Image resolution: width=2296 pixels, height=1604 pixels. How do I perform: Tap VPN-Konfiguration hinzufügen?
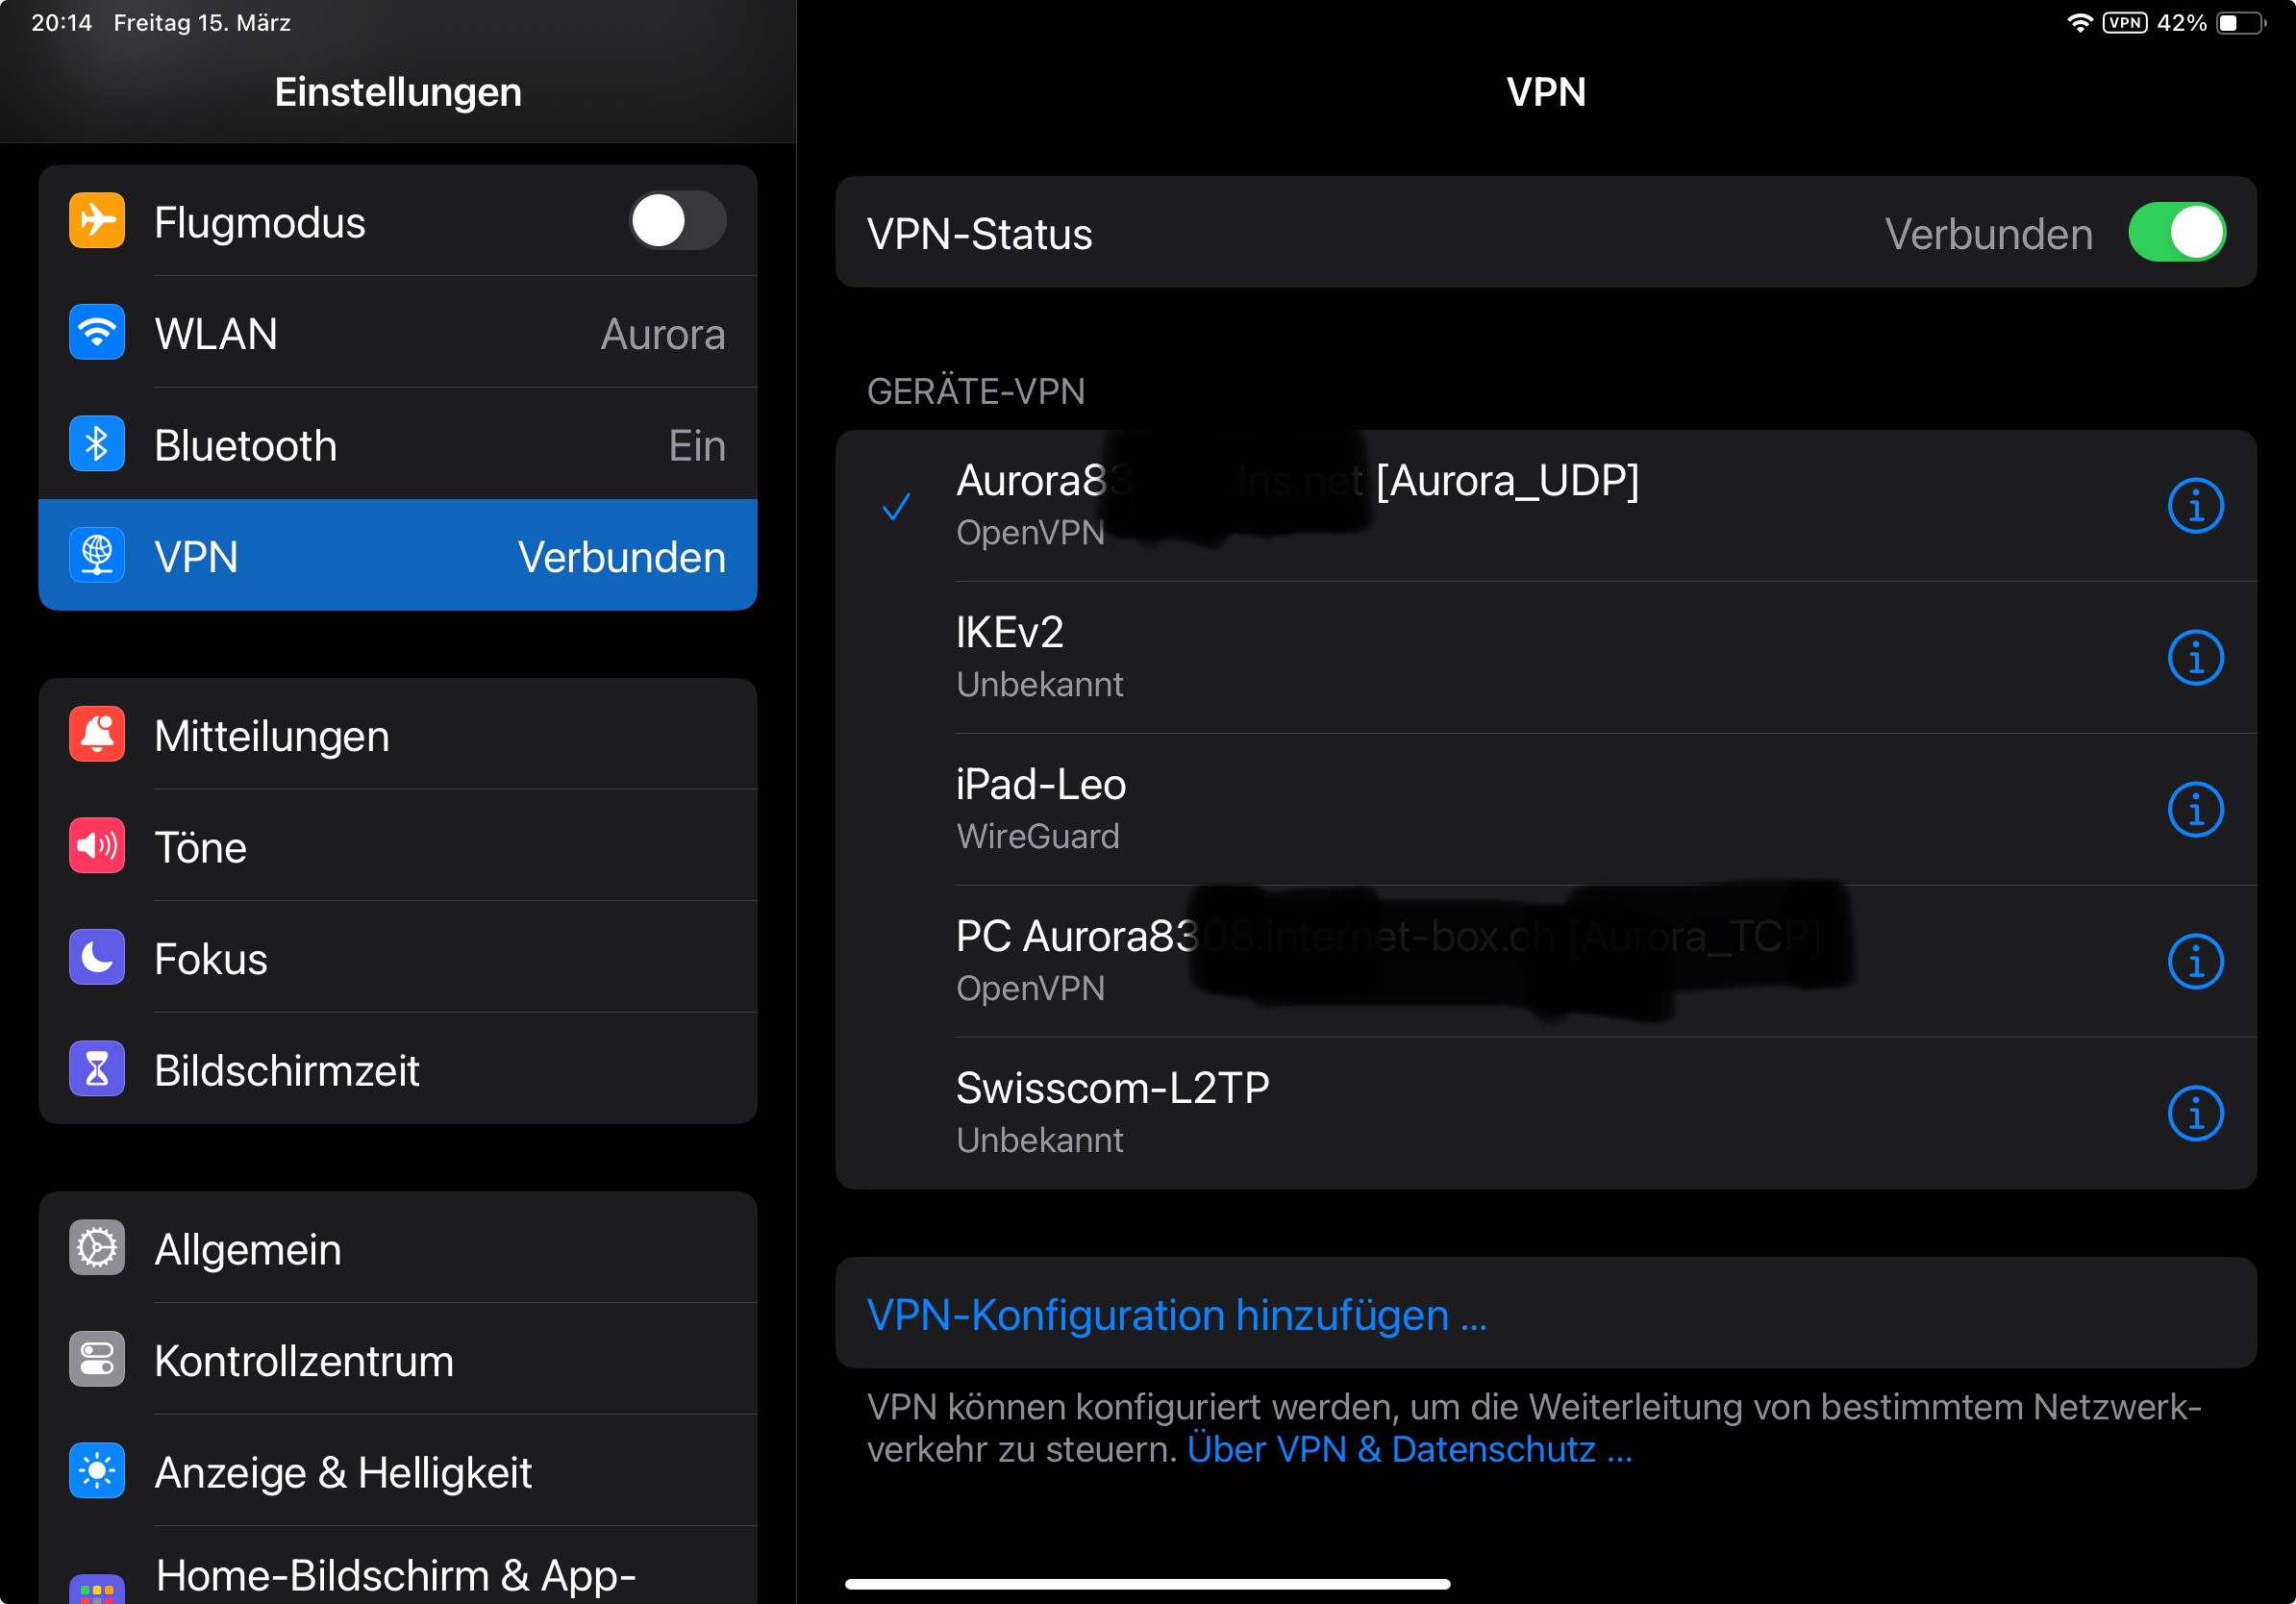click(1177, 1315)
